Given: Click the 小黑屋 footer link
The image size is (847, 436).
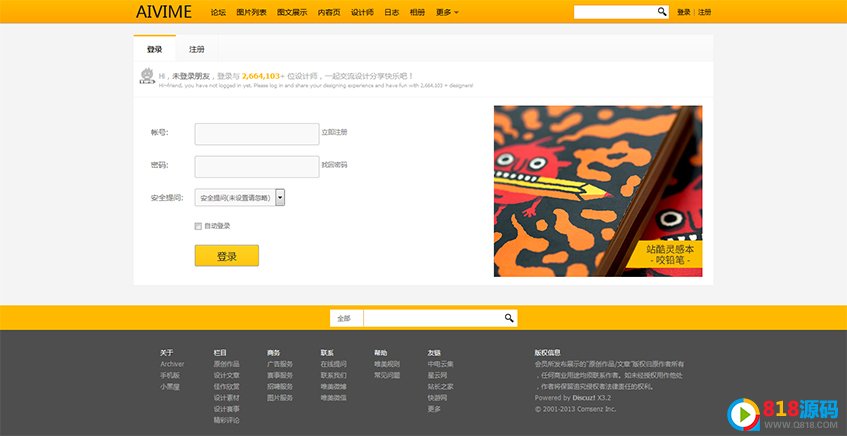Looking at the screenshot, I should 170,386.
